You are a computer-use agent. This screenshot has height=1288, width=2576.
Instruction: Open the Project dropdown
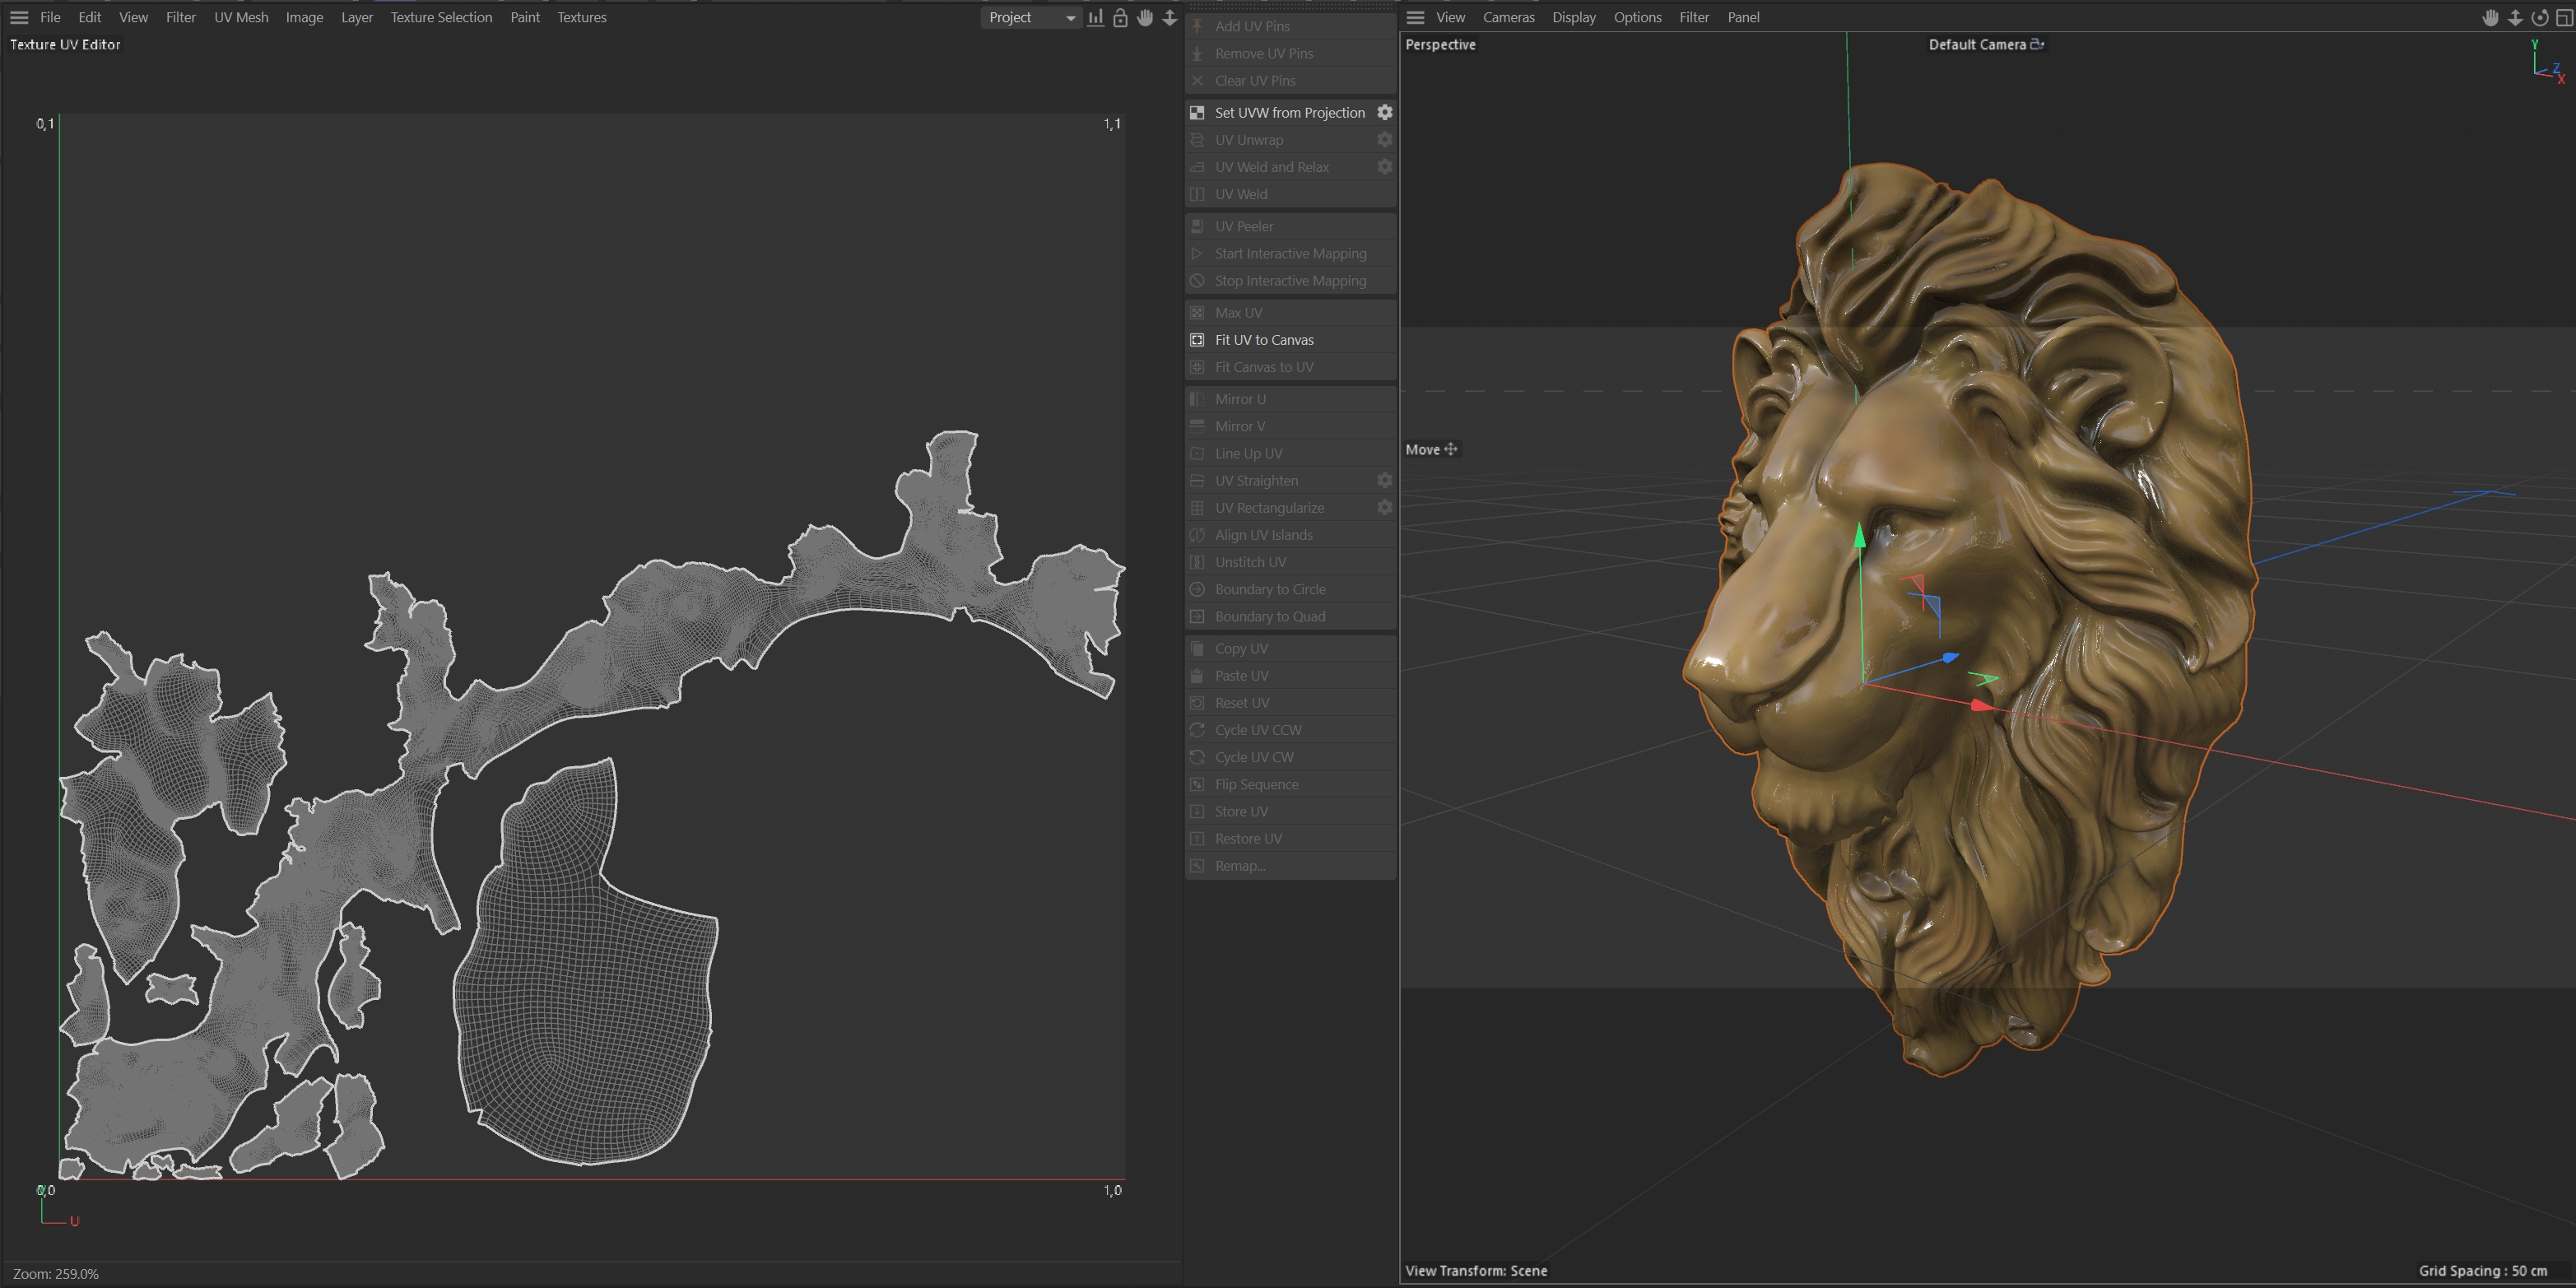1031,17
